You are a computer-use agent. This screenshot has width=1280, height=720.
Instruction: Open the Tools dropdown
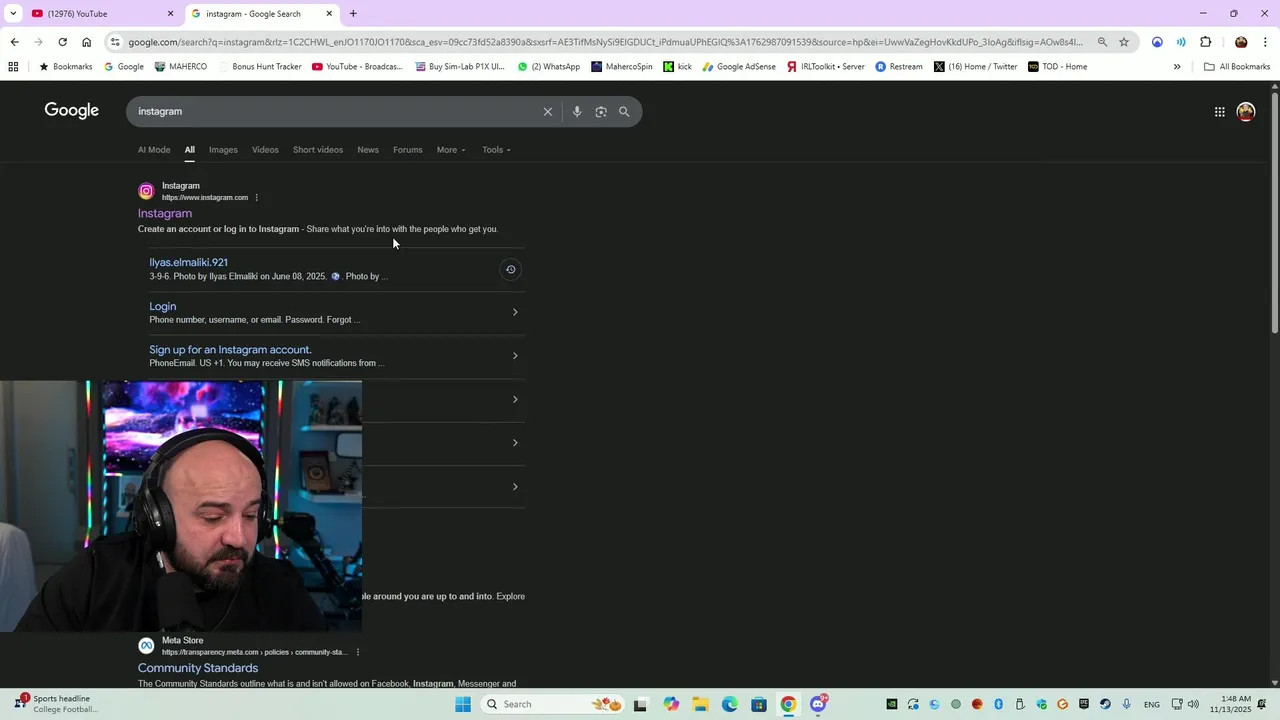(x=496, y=150)
